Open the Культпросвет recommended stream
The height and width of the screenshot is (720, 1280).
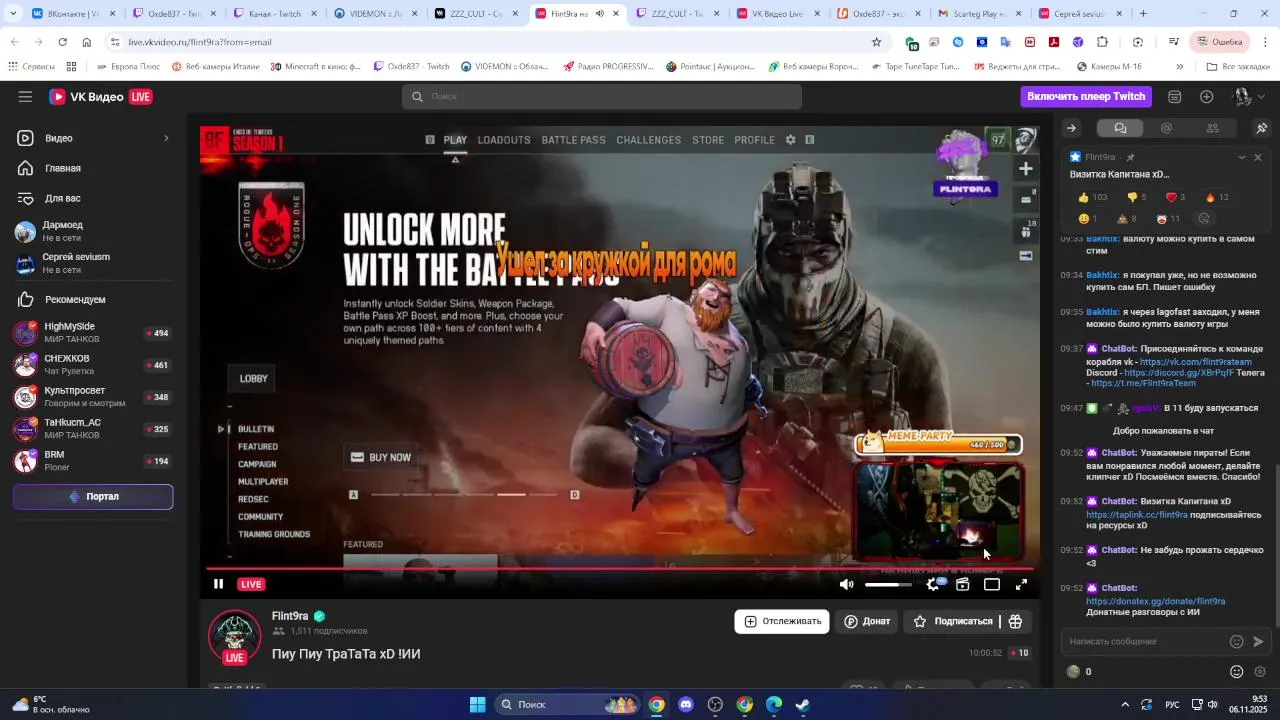[93, 397]
